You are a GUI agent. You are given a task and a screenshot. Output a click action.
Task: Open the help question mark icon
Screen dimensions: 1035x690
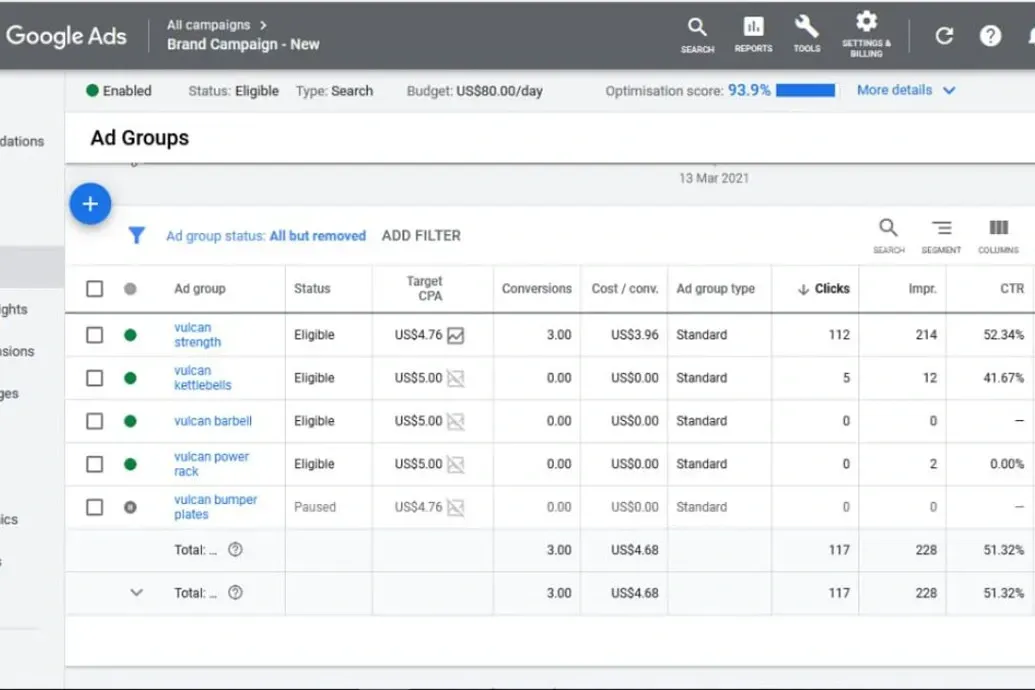click(990, 36)
